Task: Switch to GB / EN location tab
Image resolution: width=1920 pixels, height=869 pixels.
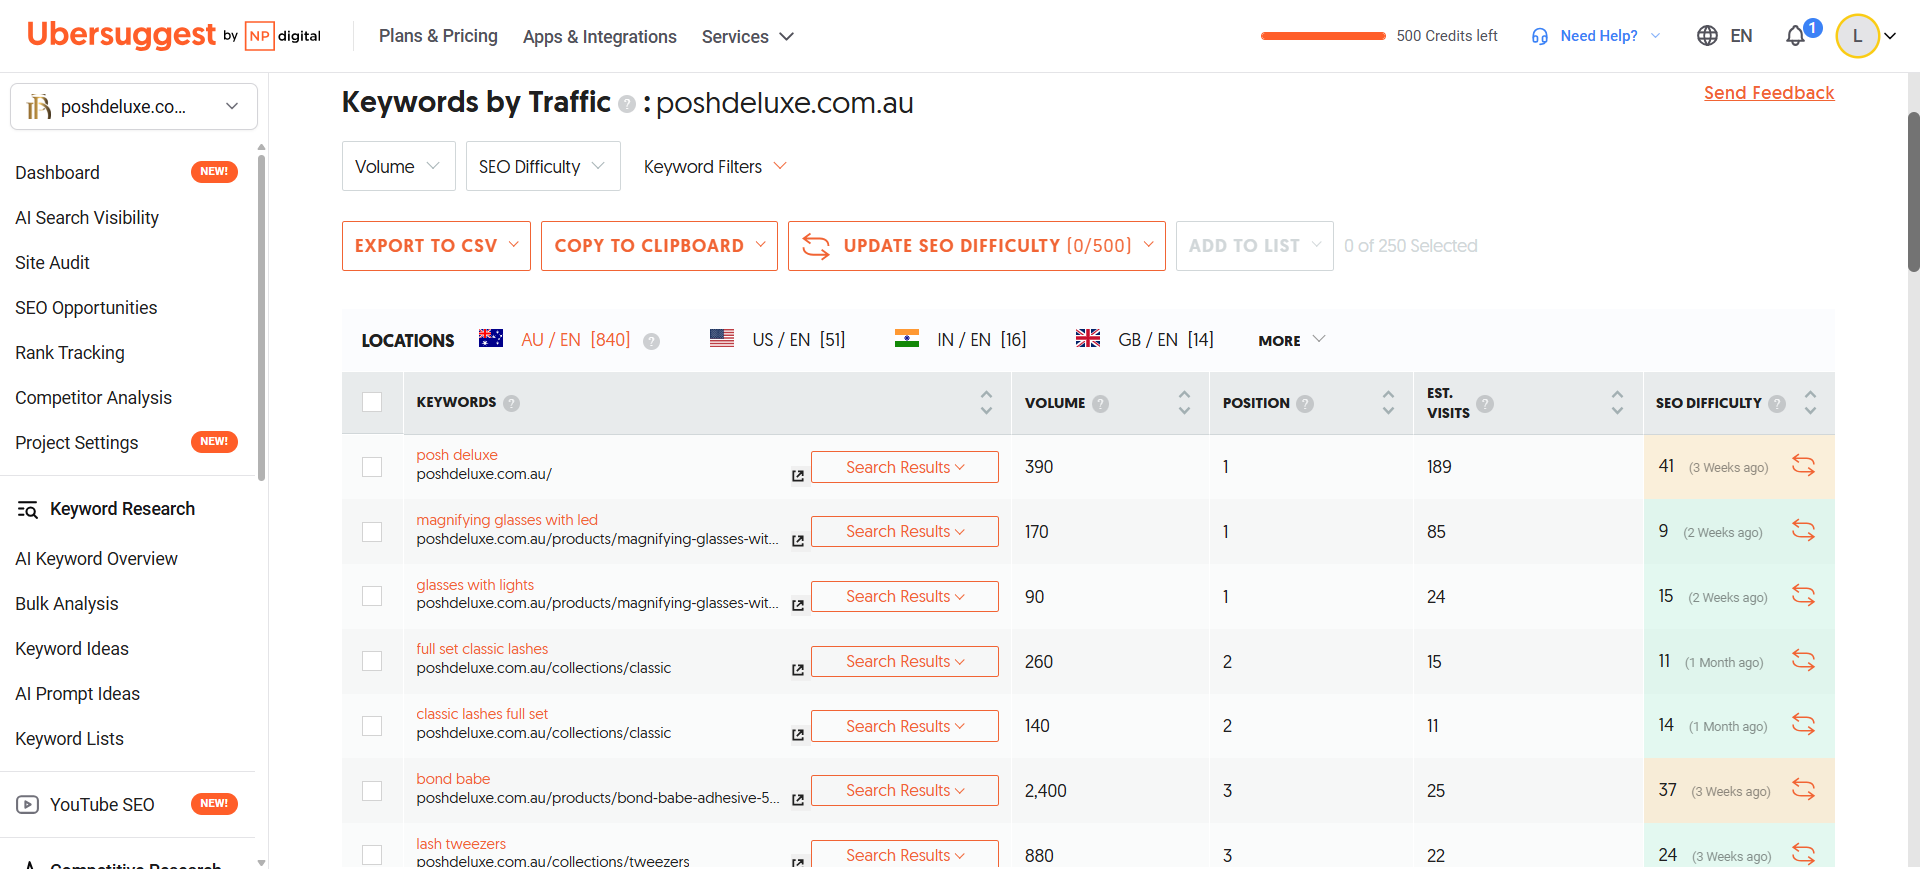Action: click(1145, 340)
